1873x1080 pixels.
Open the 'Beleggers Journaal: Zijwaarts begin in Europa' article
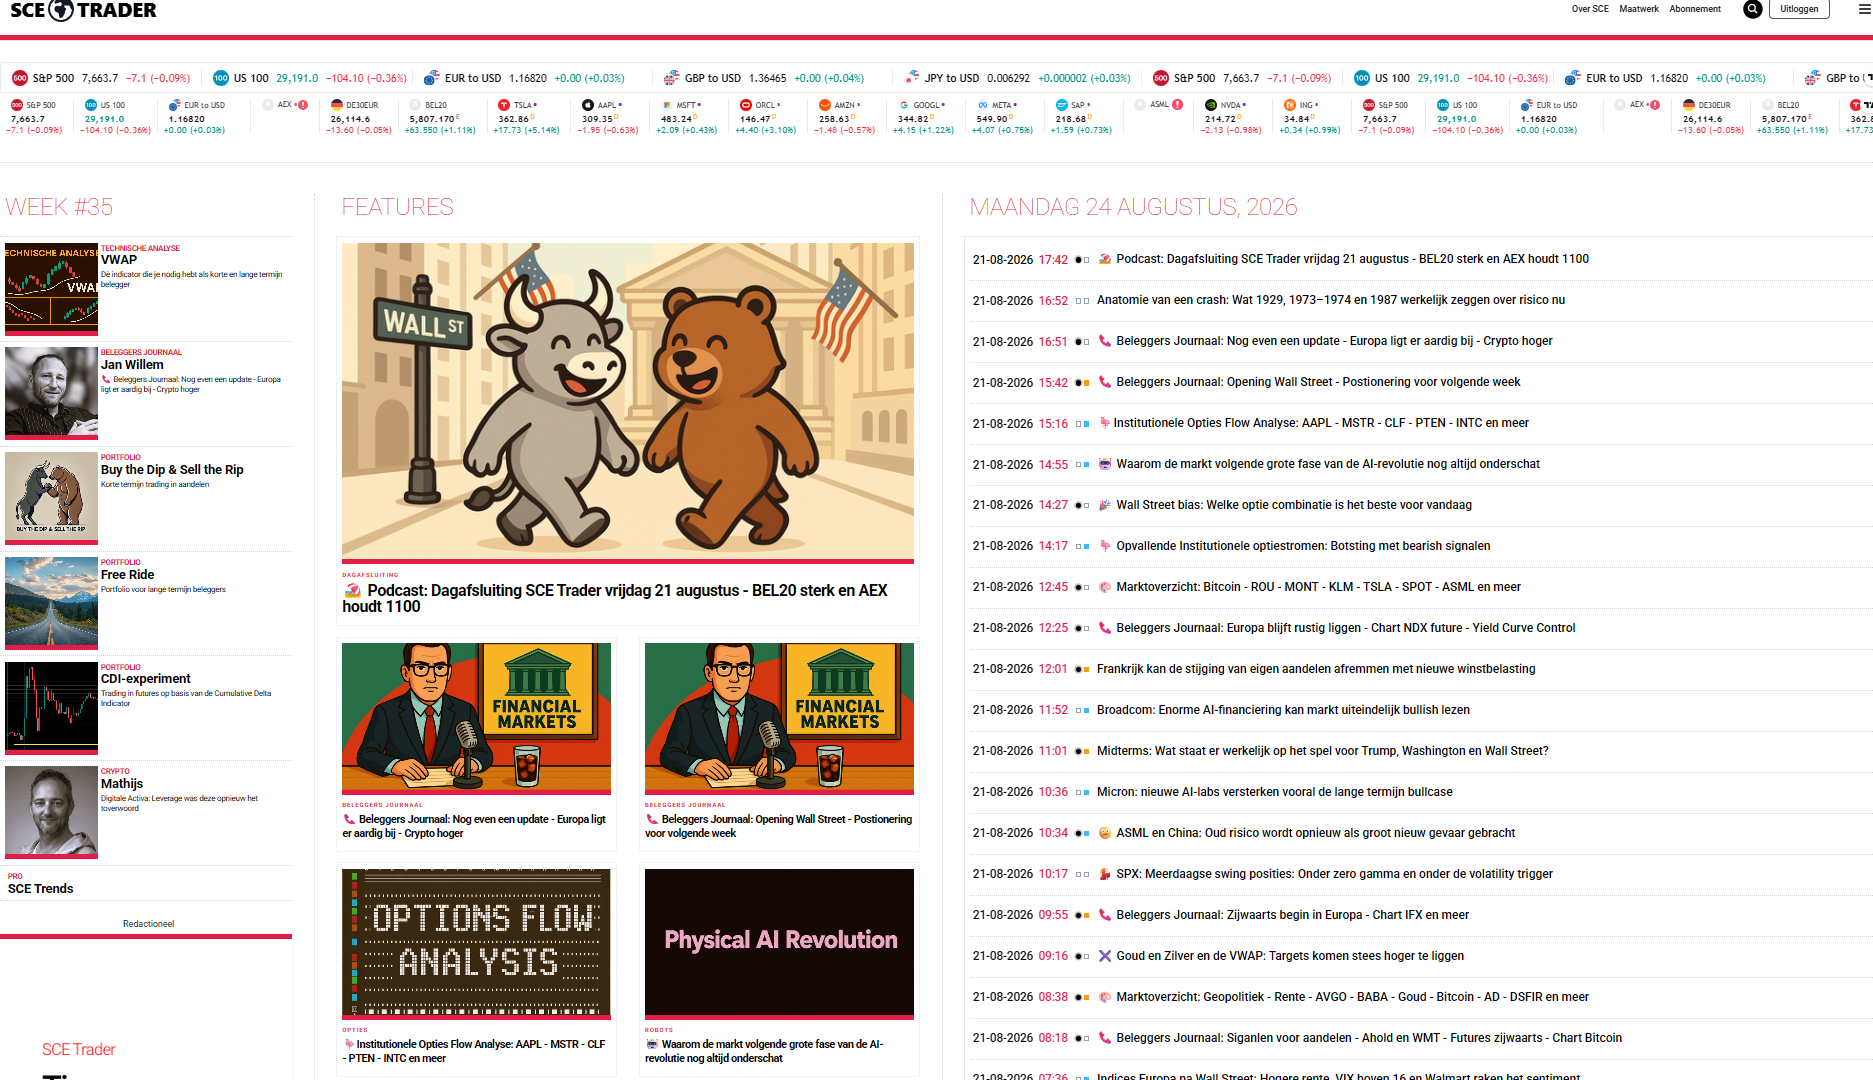tap(1293, 915)
